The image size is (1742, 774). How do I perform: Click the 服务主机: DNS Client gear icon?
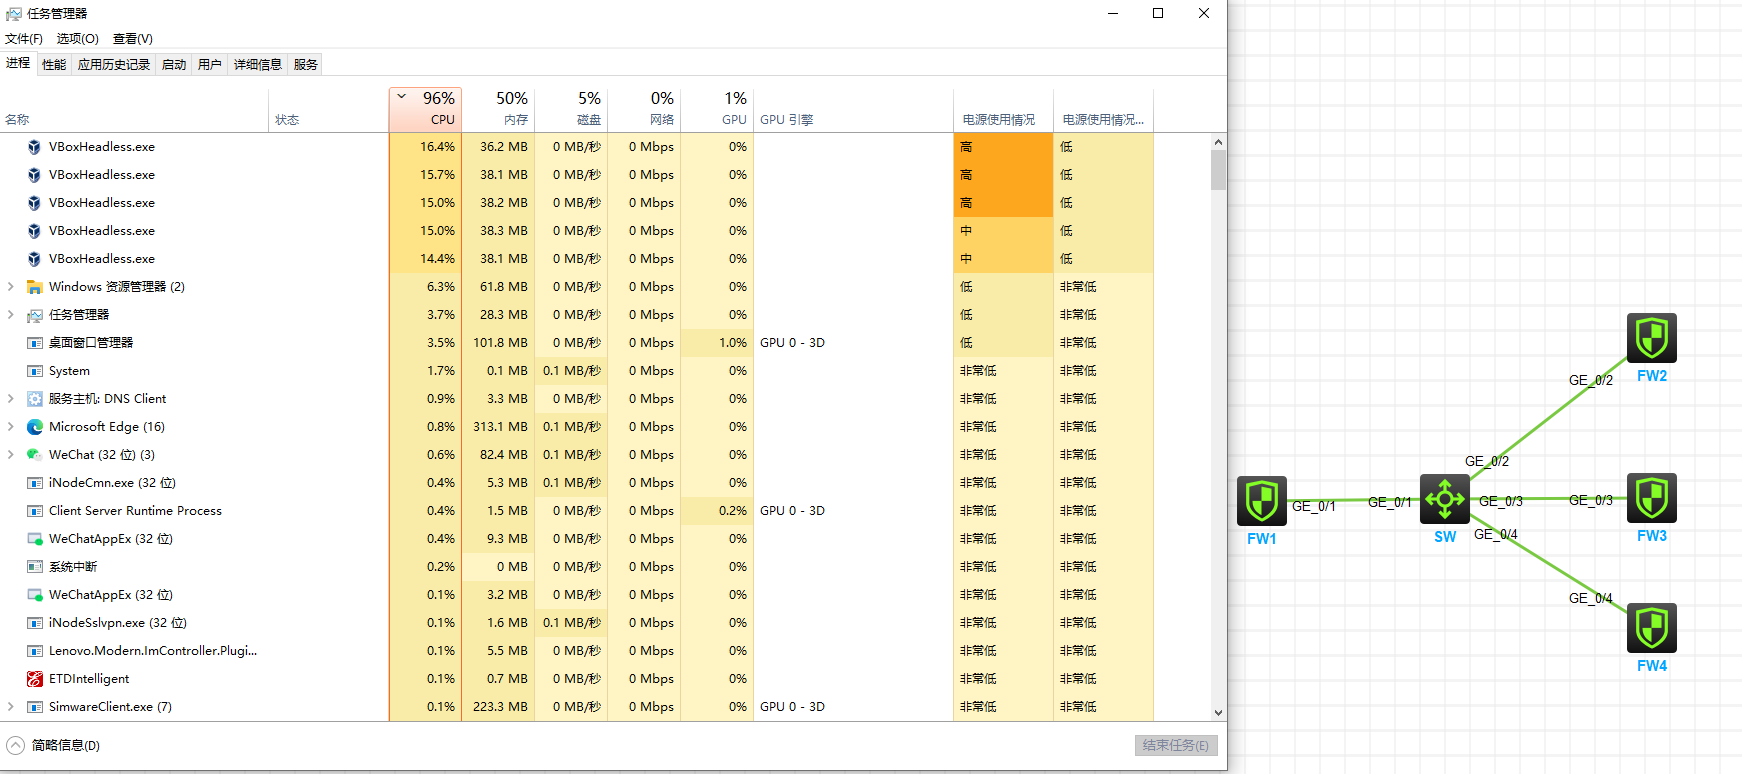tap(35, 399)
